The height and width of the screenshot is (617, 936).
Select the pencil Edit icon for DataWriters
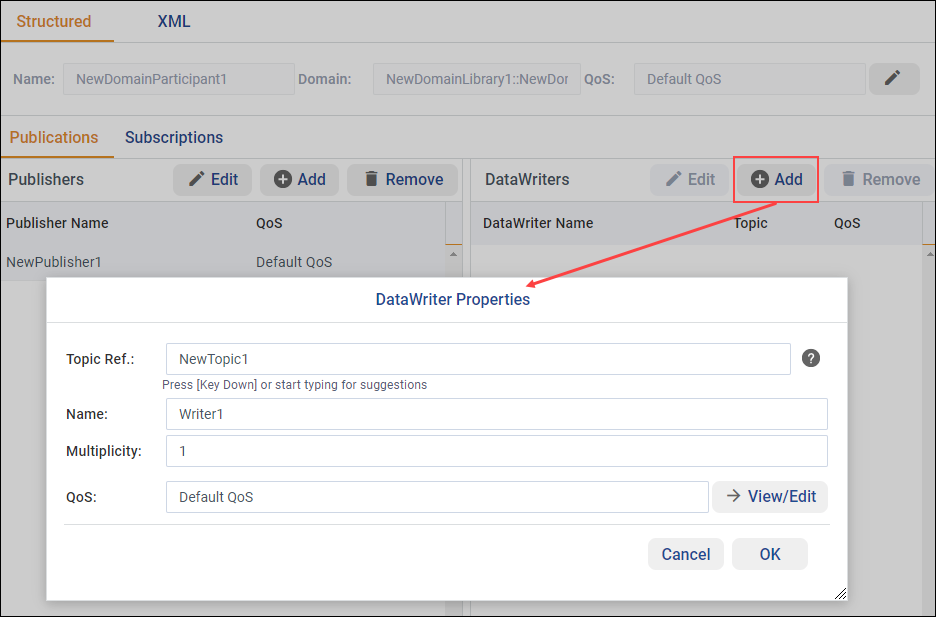(x=675, y=179)
